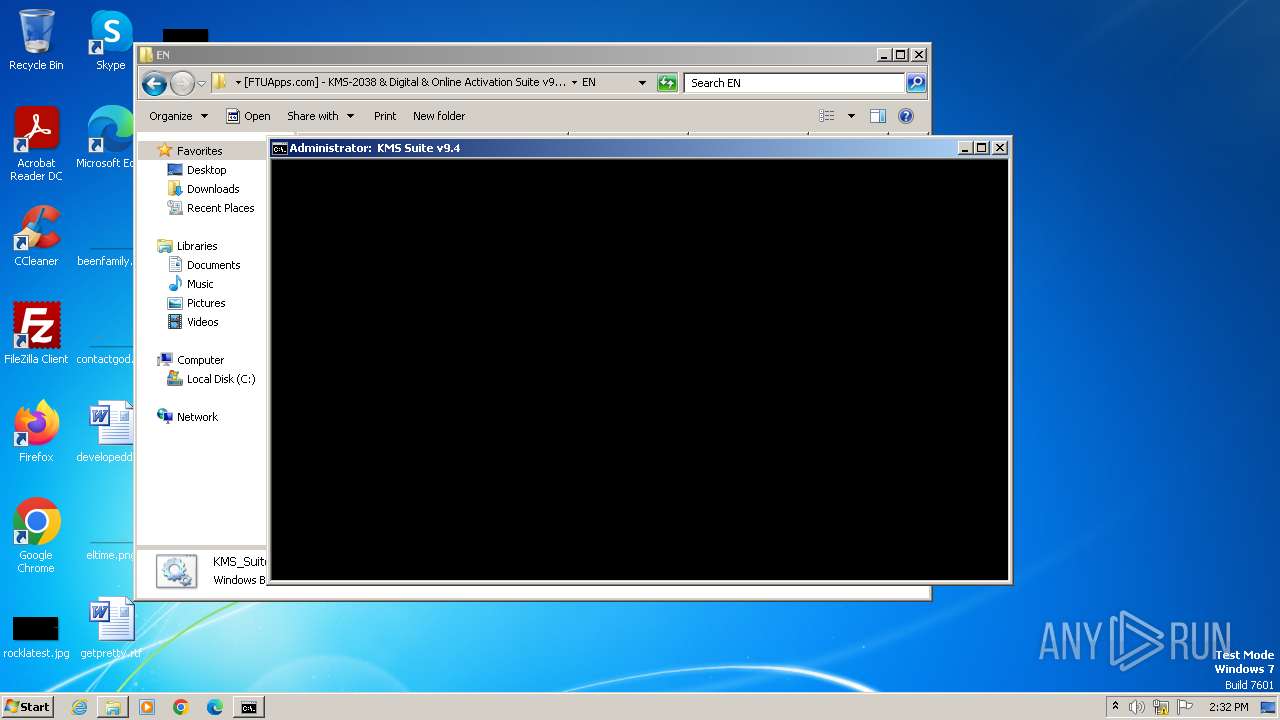Image resolution: width=1280 pixels, height=720 pixels.
Task: Expand the Organize dropdown menu
Action: pos(179,116)
